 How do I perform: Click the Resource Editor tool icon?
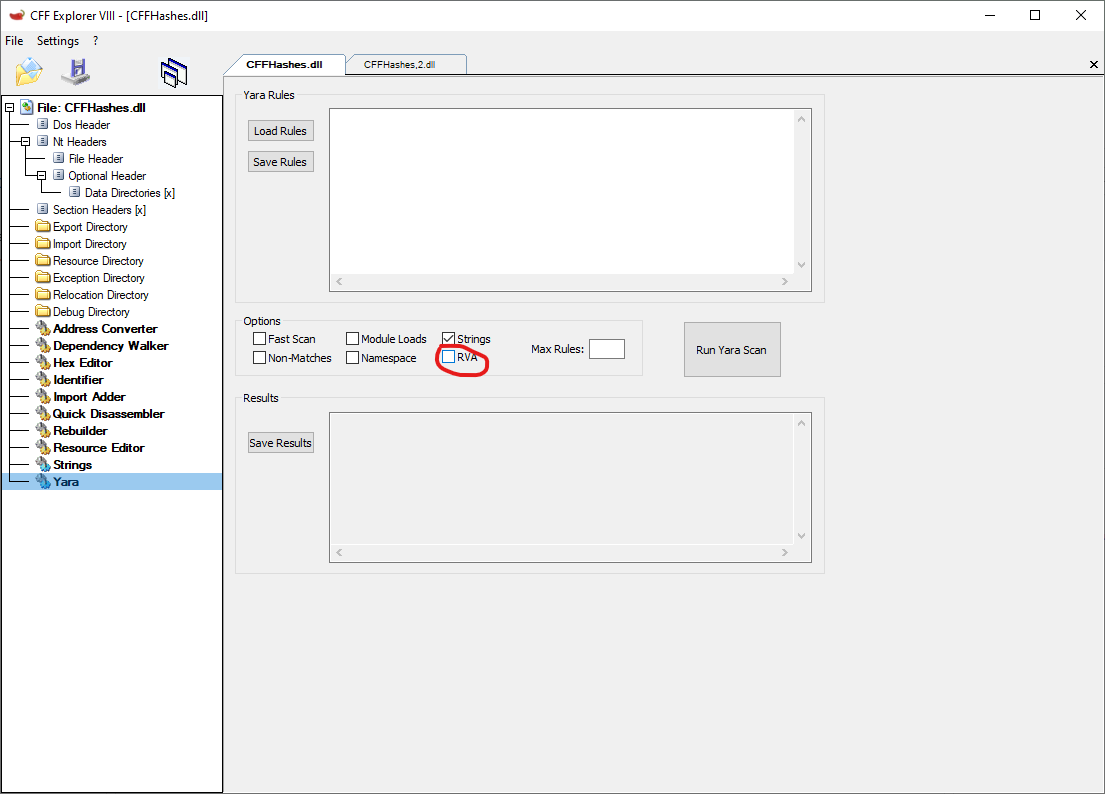point(43,447)
